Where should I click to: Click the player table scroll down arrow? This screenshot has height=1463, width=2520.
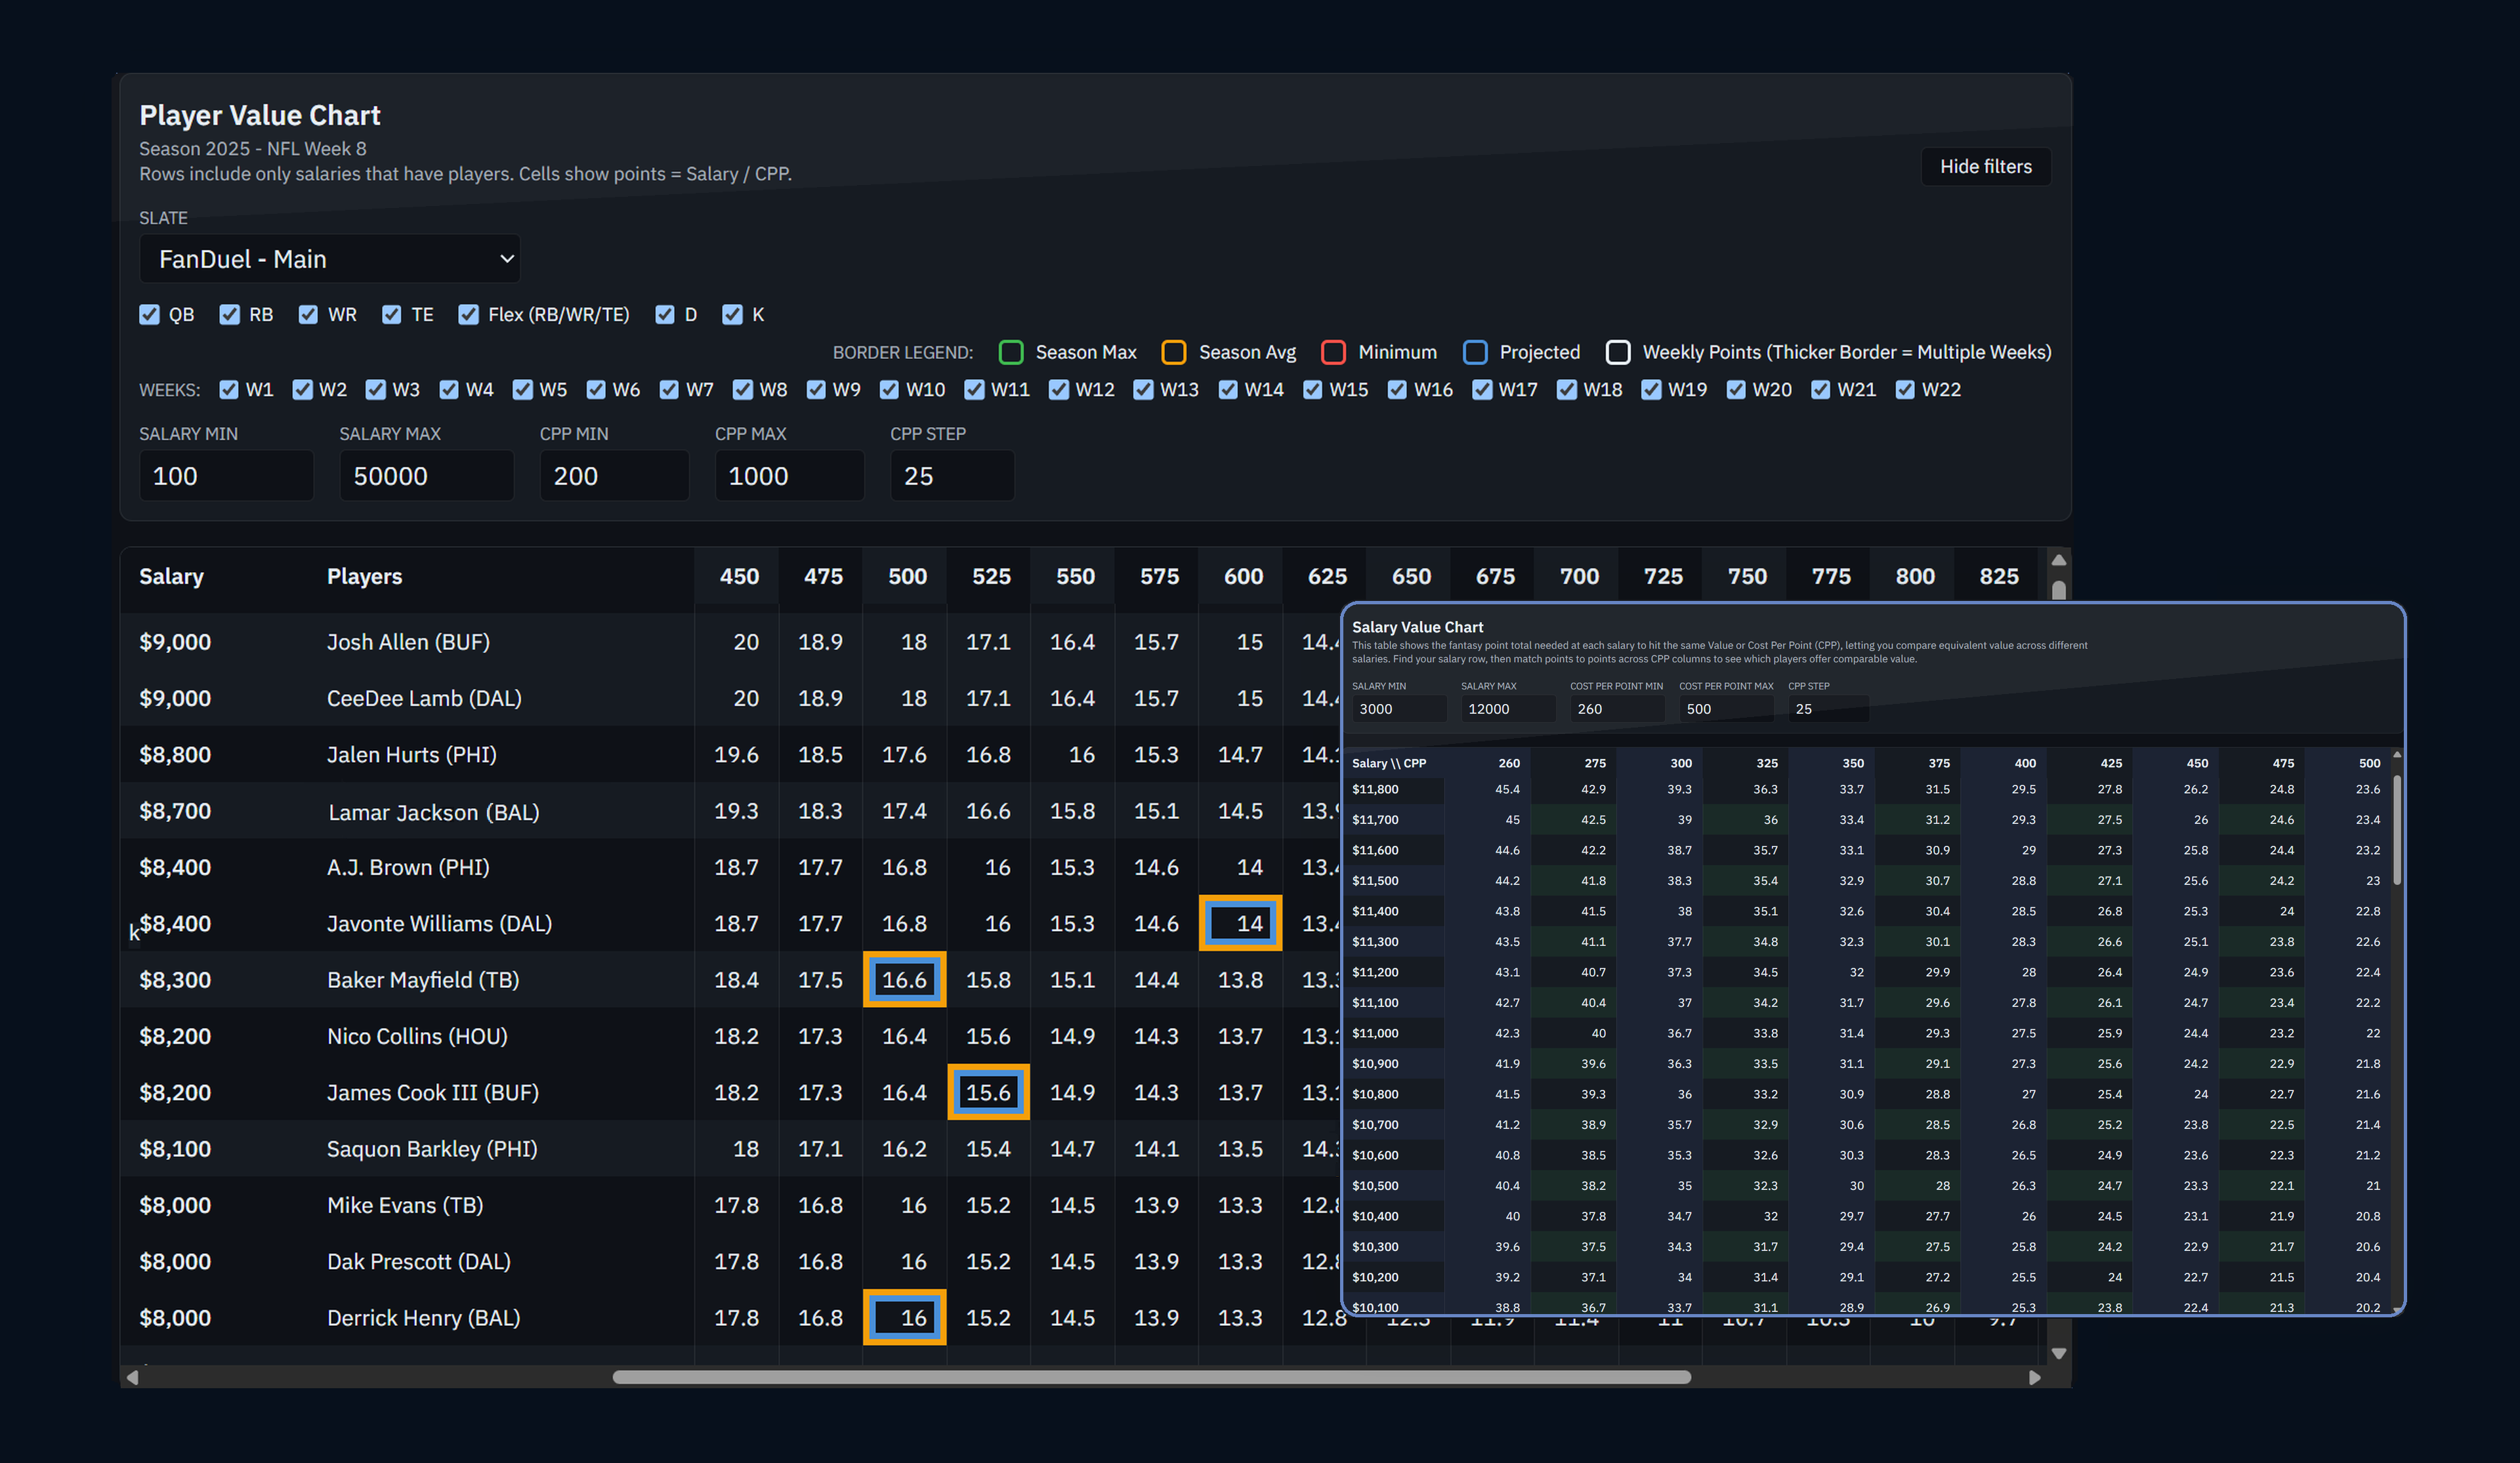[2058, 1353]
